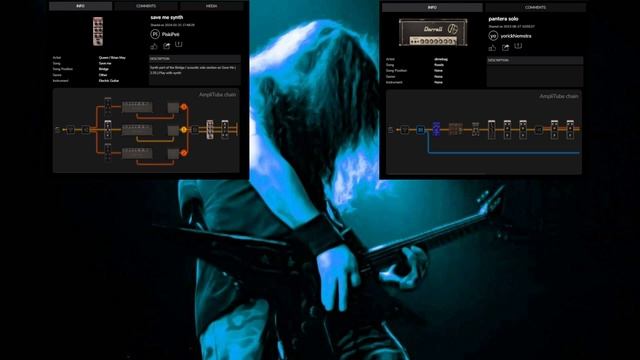
Task: Open PokiPoti user avatar
Action: [155, 34]
